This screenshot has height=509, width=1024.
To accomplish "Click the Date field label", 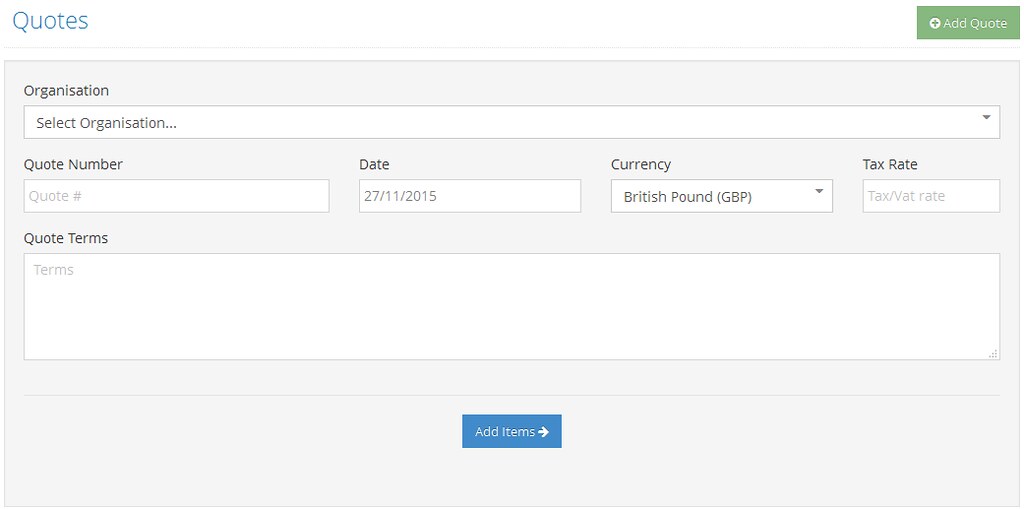I will point(374,165).
